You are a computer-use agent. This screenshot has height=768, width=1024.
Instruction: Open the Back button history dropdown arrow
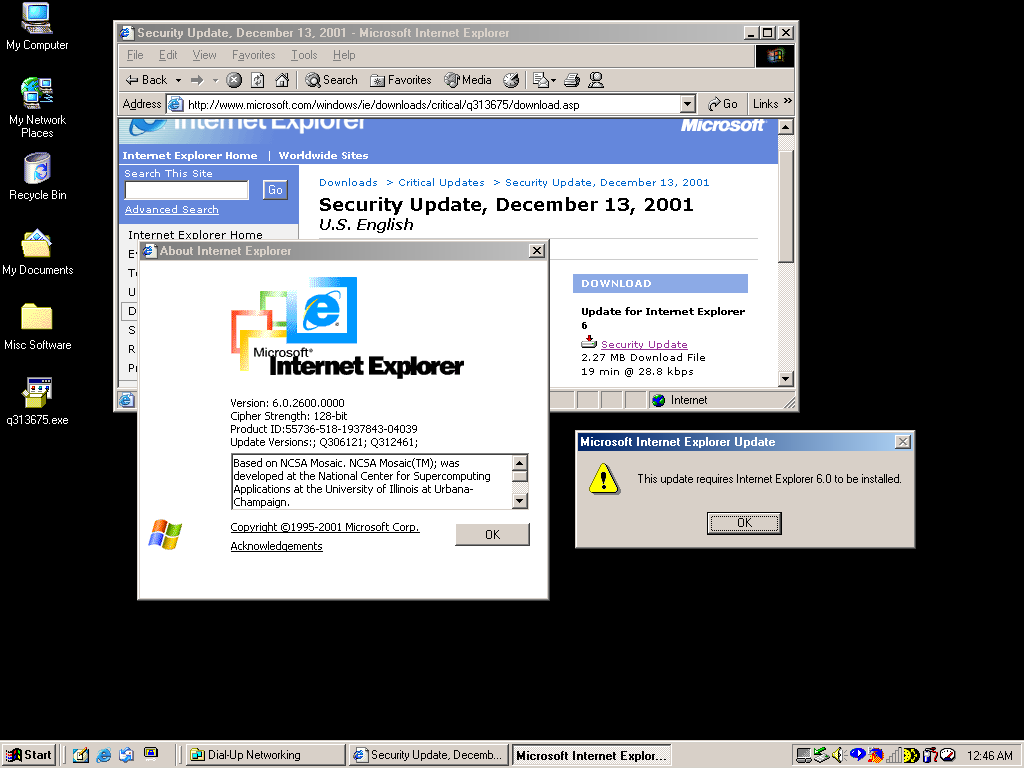(178, 80)
